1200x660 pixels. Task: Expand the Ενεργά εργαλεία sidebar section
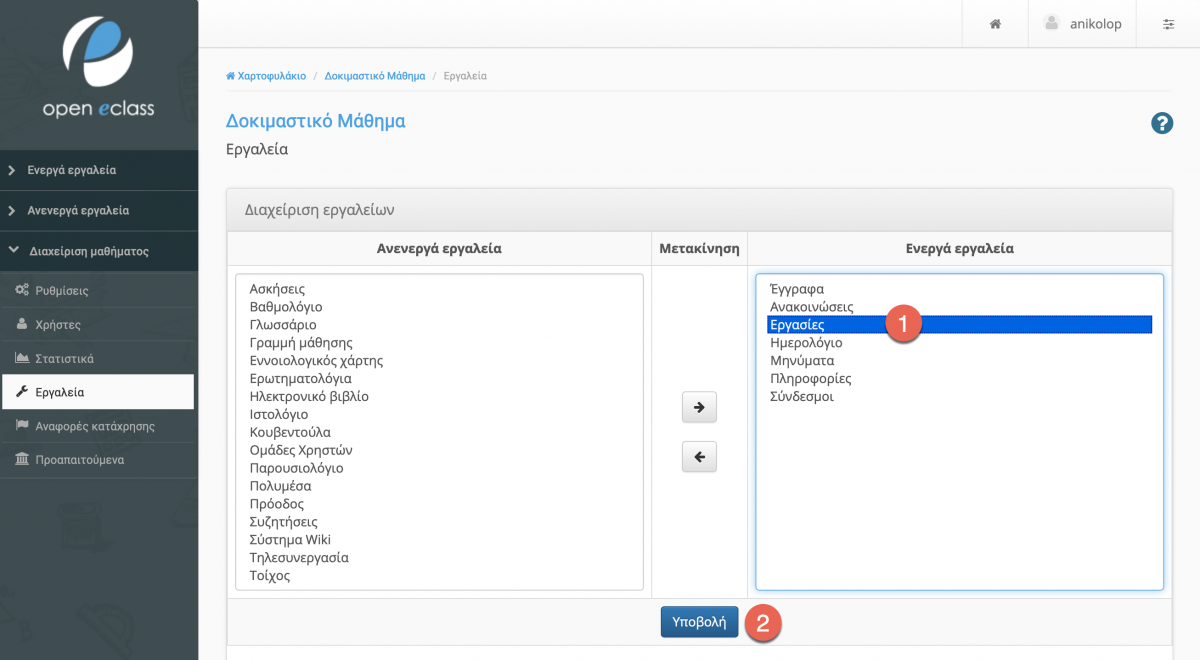point(72,170)
